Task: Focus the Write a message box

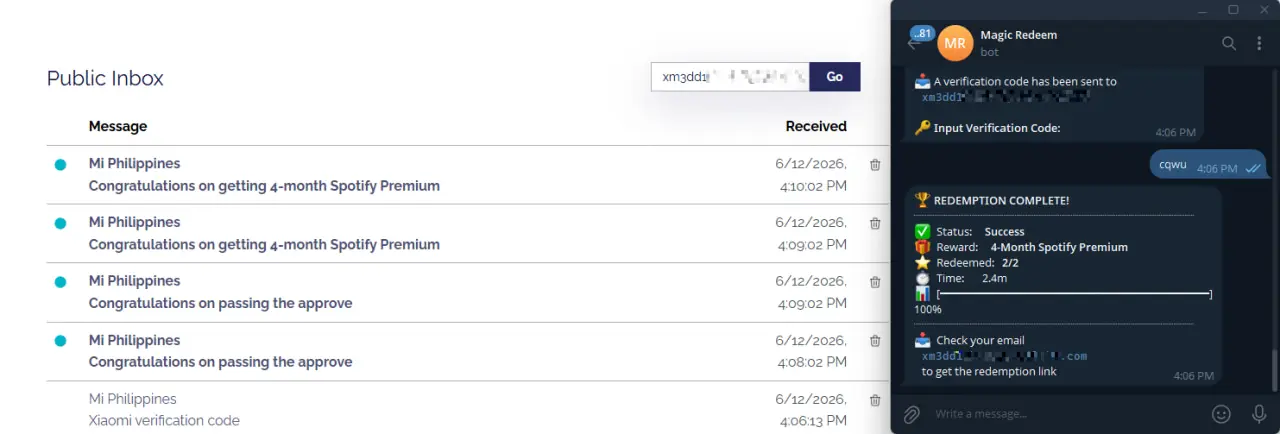Action: (1065, 414)
